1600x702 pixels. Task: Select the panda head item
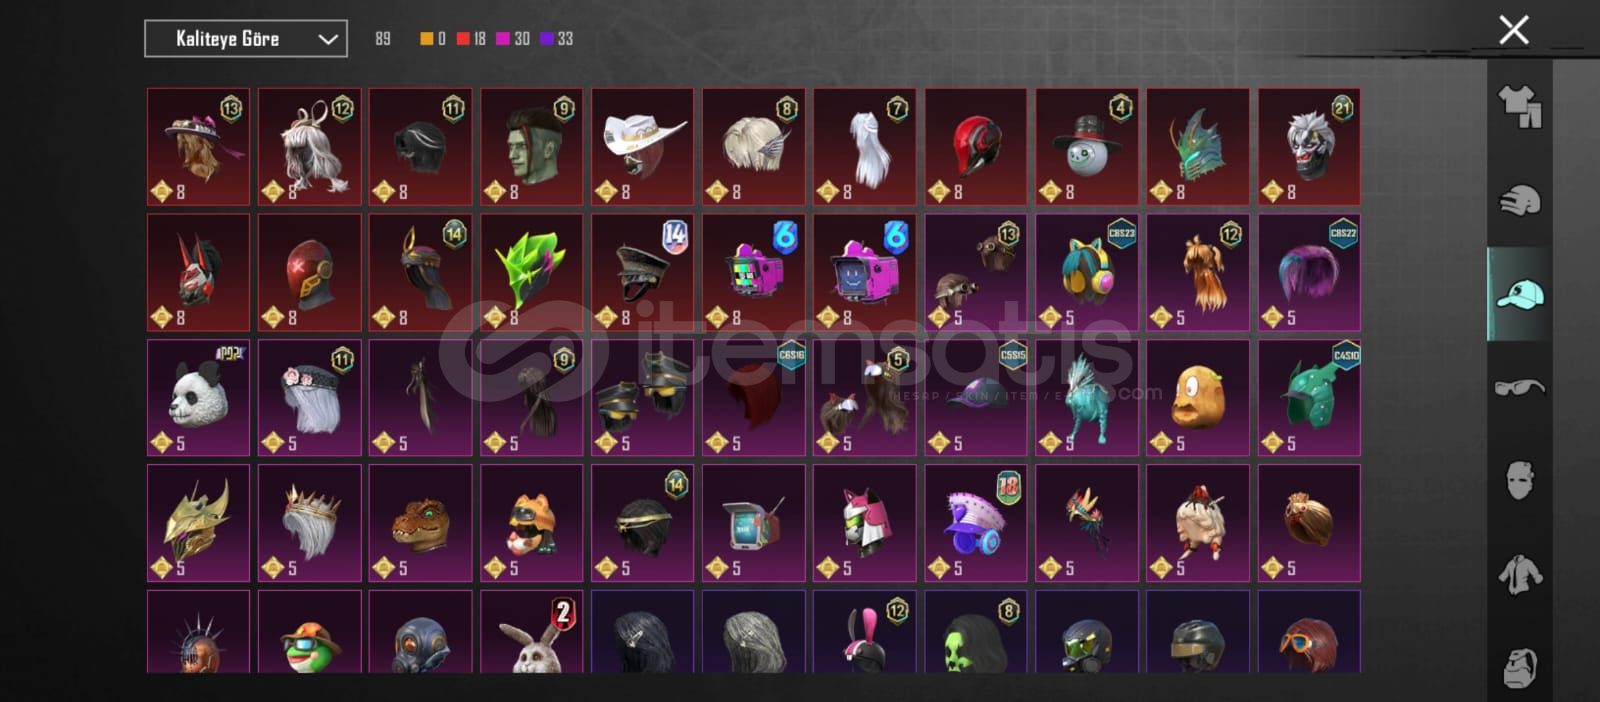pos(198,398)
